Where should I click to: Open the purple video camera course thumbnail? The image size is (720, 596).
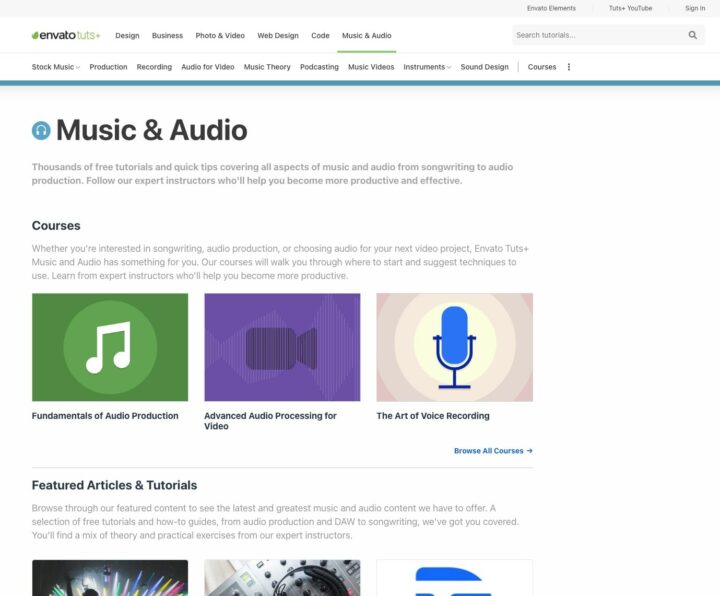(282, 347)
